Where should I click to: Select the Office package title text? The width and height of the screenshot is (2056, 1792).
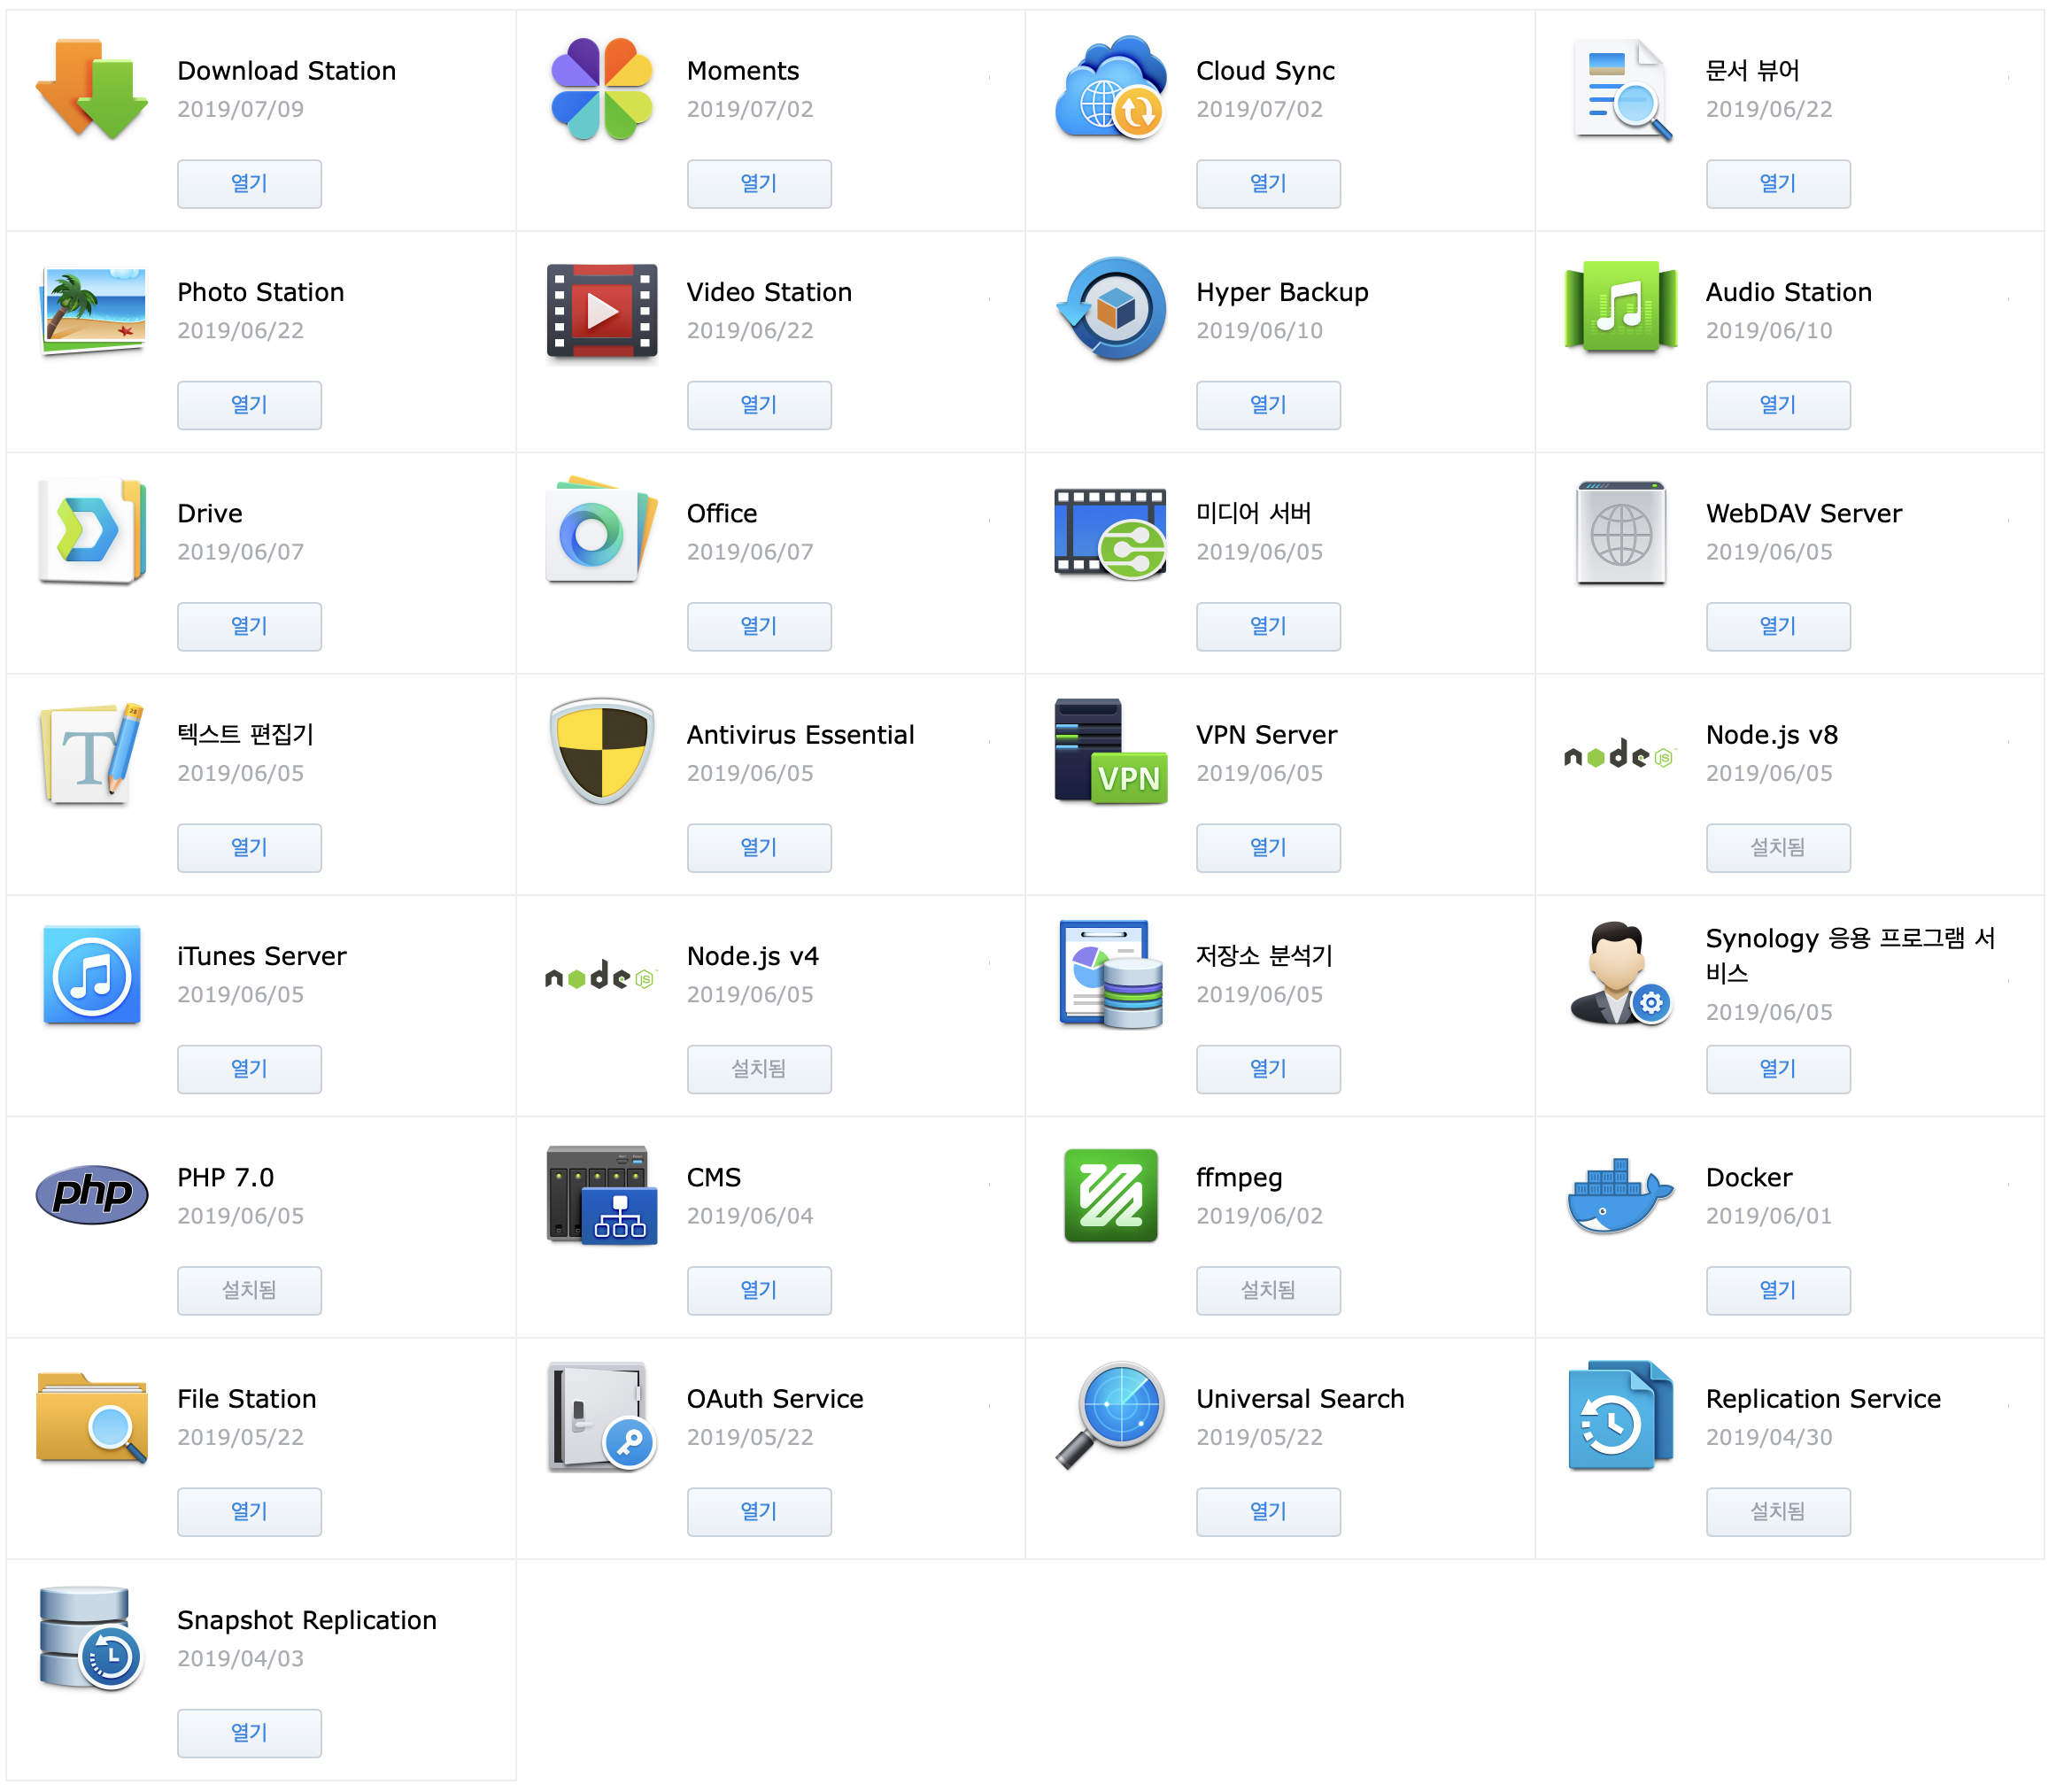click(x=721, y=514)
